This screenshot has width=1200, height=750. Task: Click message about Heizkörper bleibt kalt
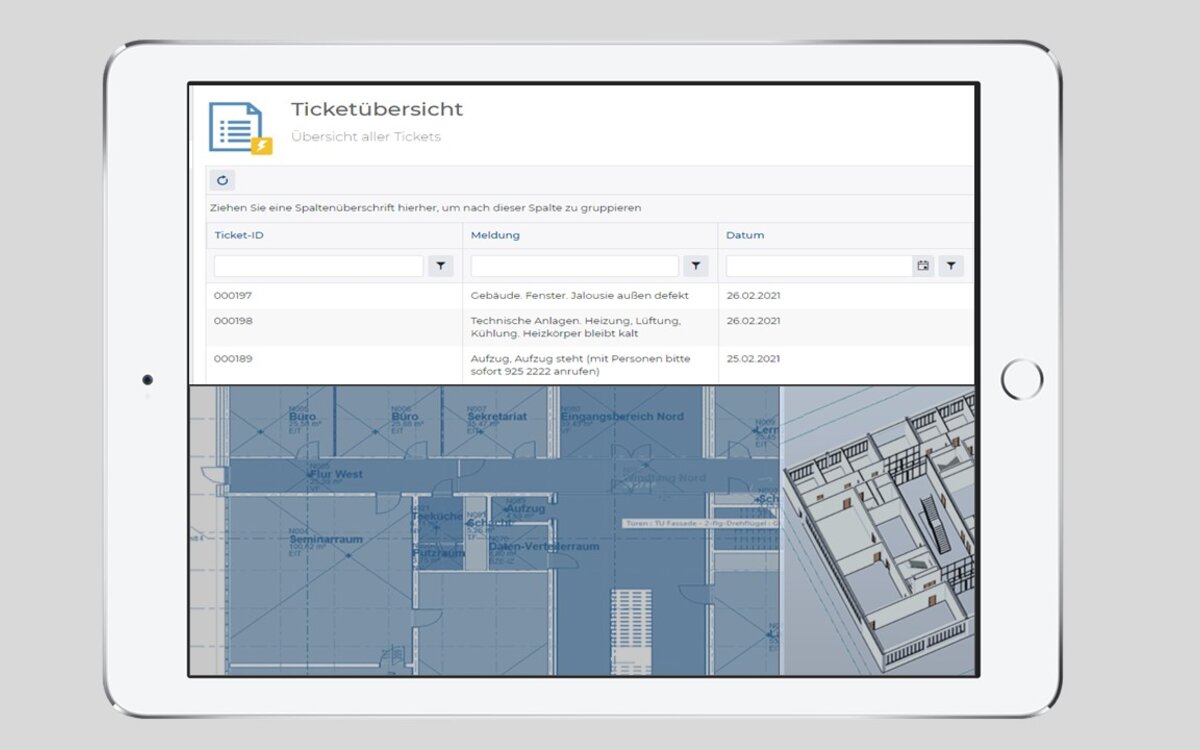coord(575,327)
